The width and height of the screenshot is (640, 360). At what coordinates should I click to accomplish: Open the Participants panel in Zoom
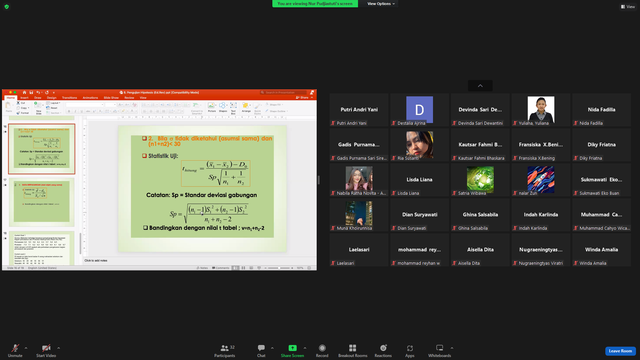pyautogui.click(x=224, y=350)
